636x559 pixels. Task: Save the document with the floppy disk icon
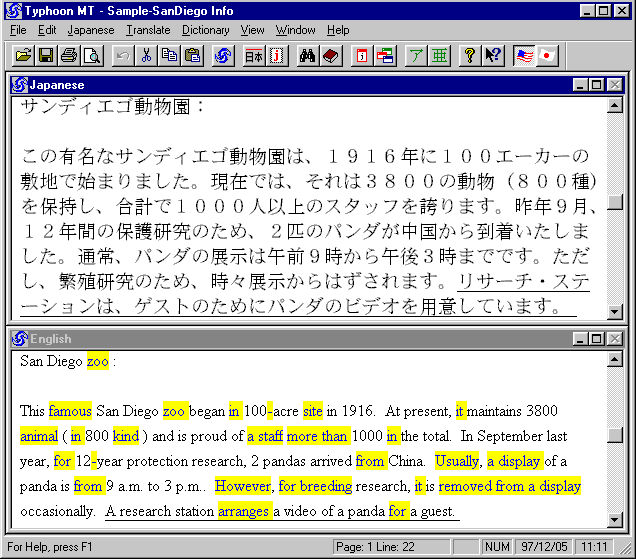tap(46, 55)
